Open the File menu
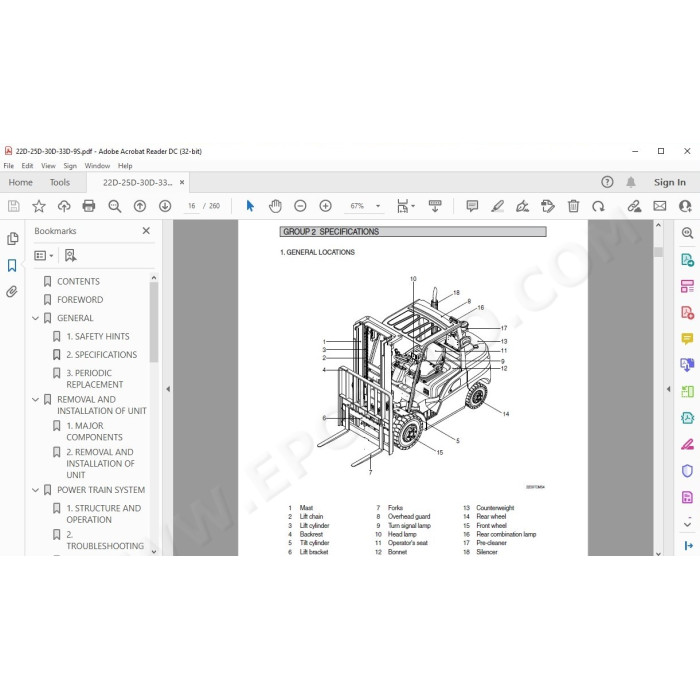700x700 pixels. coord(8,166)
